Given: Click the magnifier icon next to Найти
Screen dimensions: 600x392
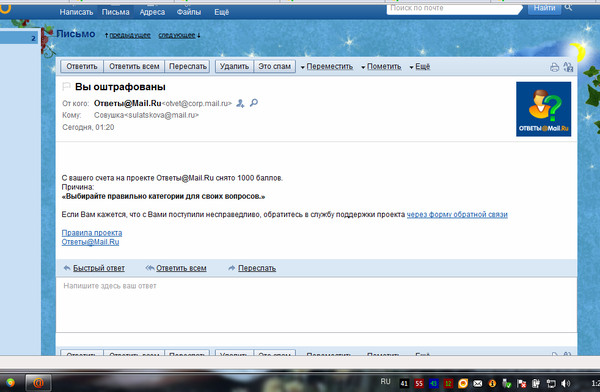Looking at the screenshot, I should click(x=568, y=7).
